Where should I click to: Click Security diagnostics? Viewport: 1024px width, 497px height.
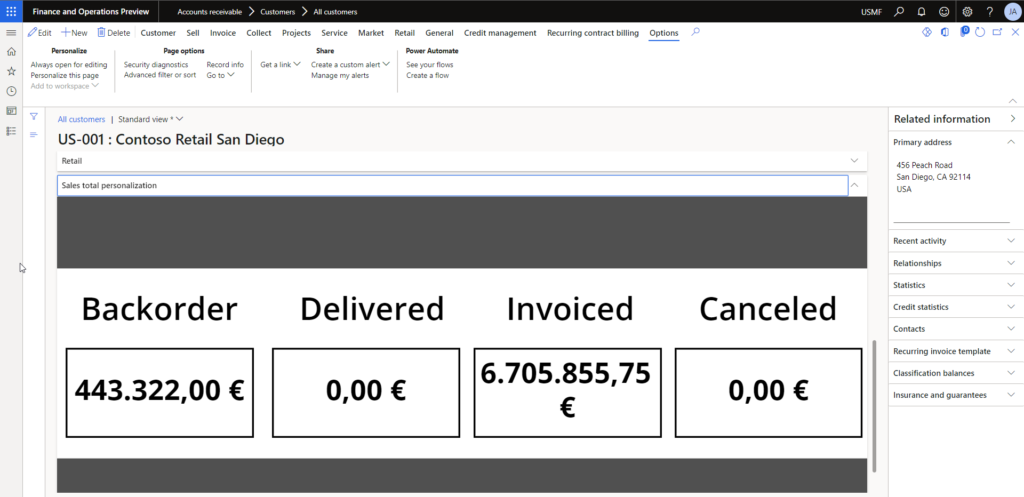click(x=156, y=65)
